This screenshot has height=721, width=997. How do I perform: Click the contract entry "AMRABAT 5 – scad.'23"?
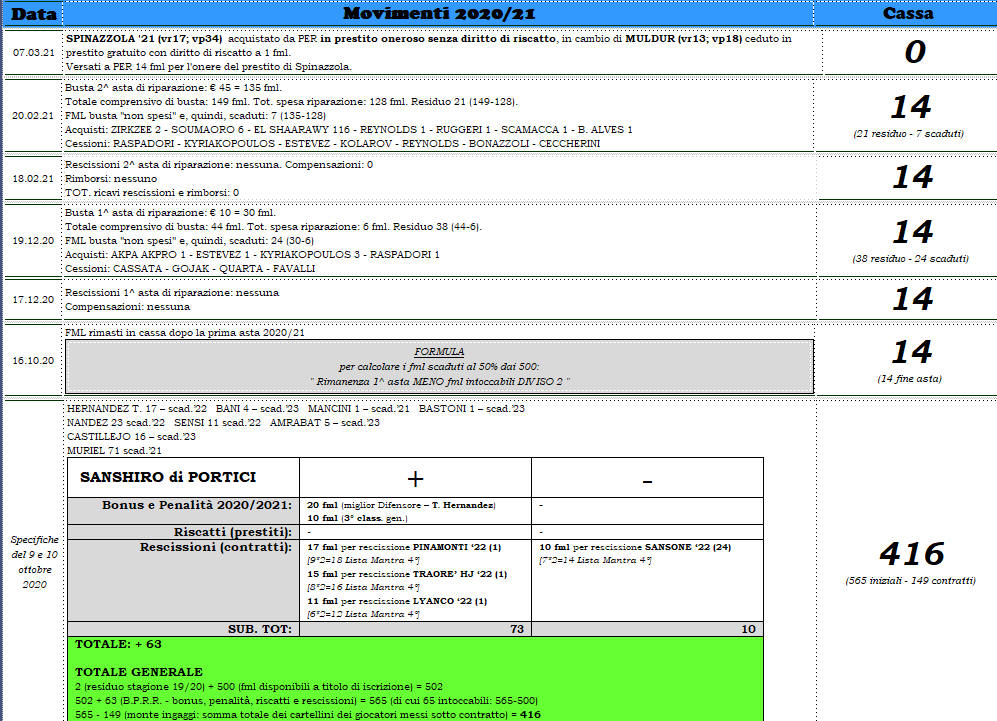coord(324,423)
